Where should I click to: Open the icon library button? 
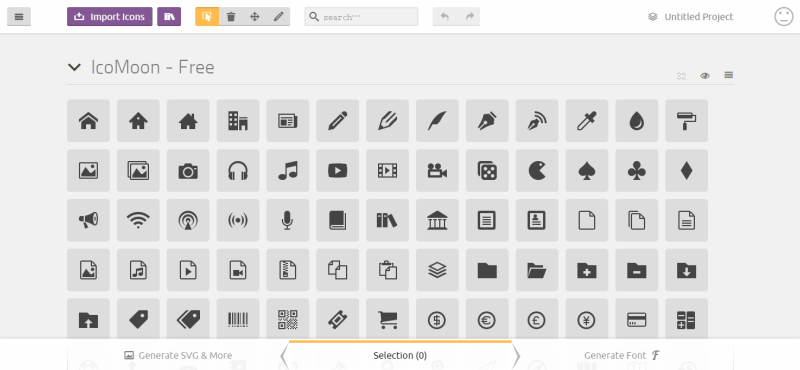pos(169,17)
